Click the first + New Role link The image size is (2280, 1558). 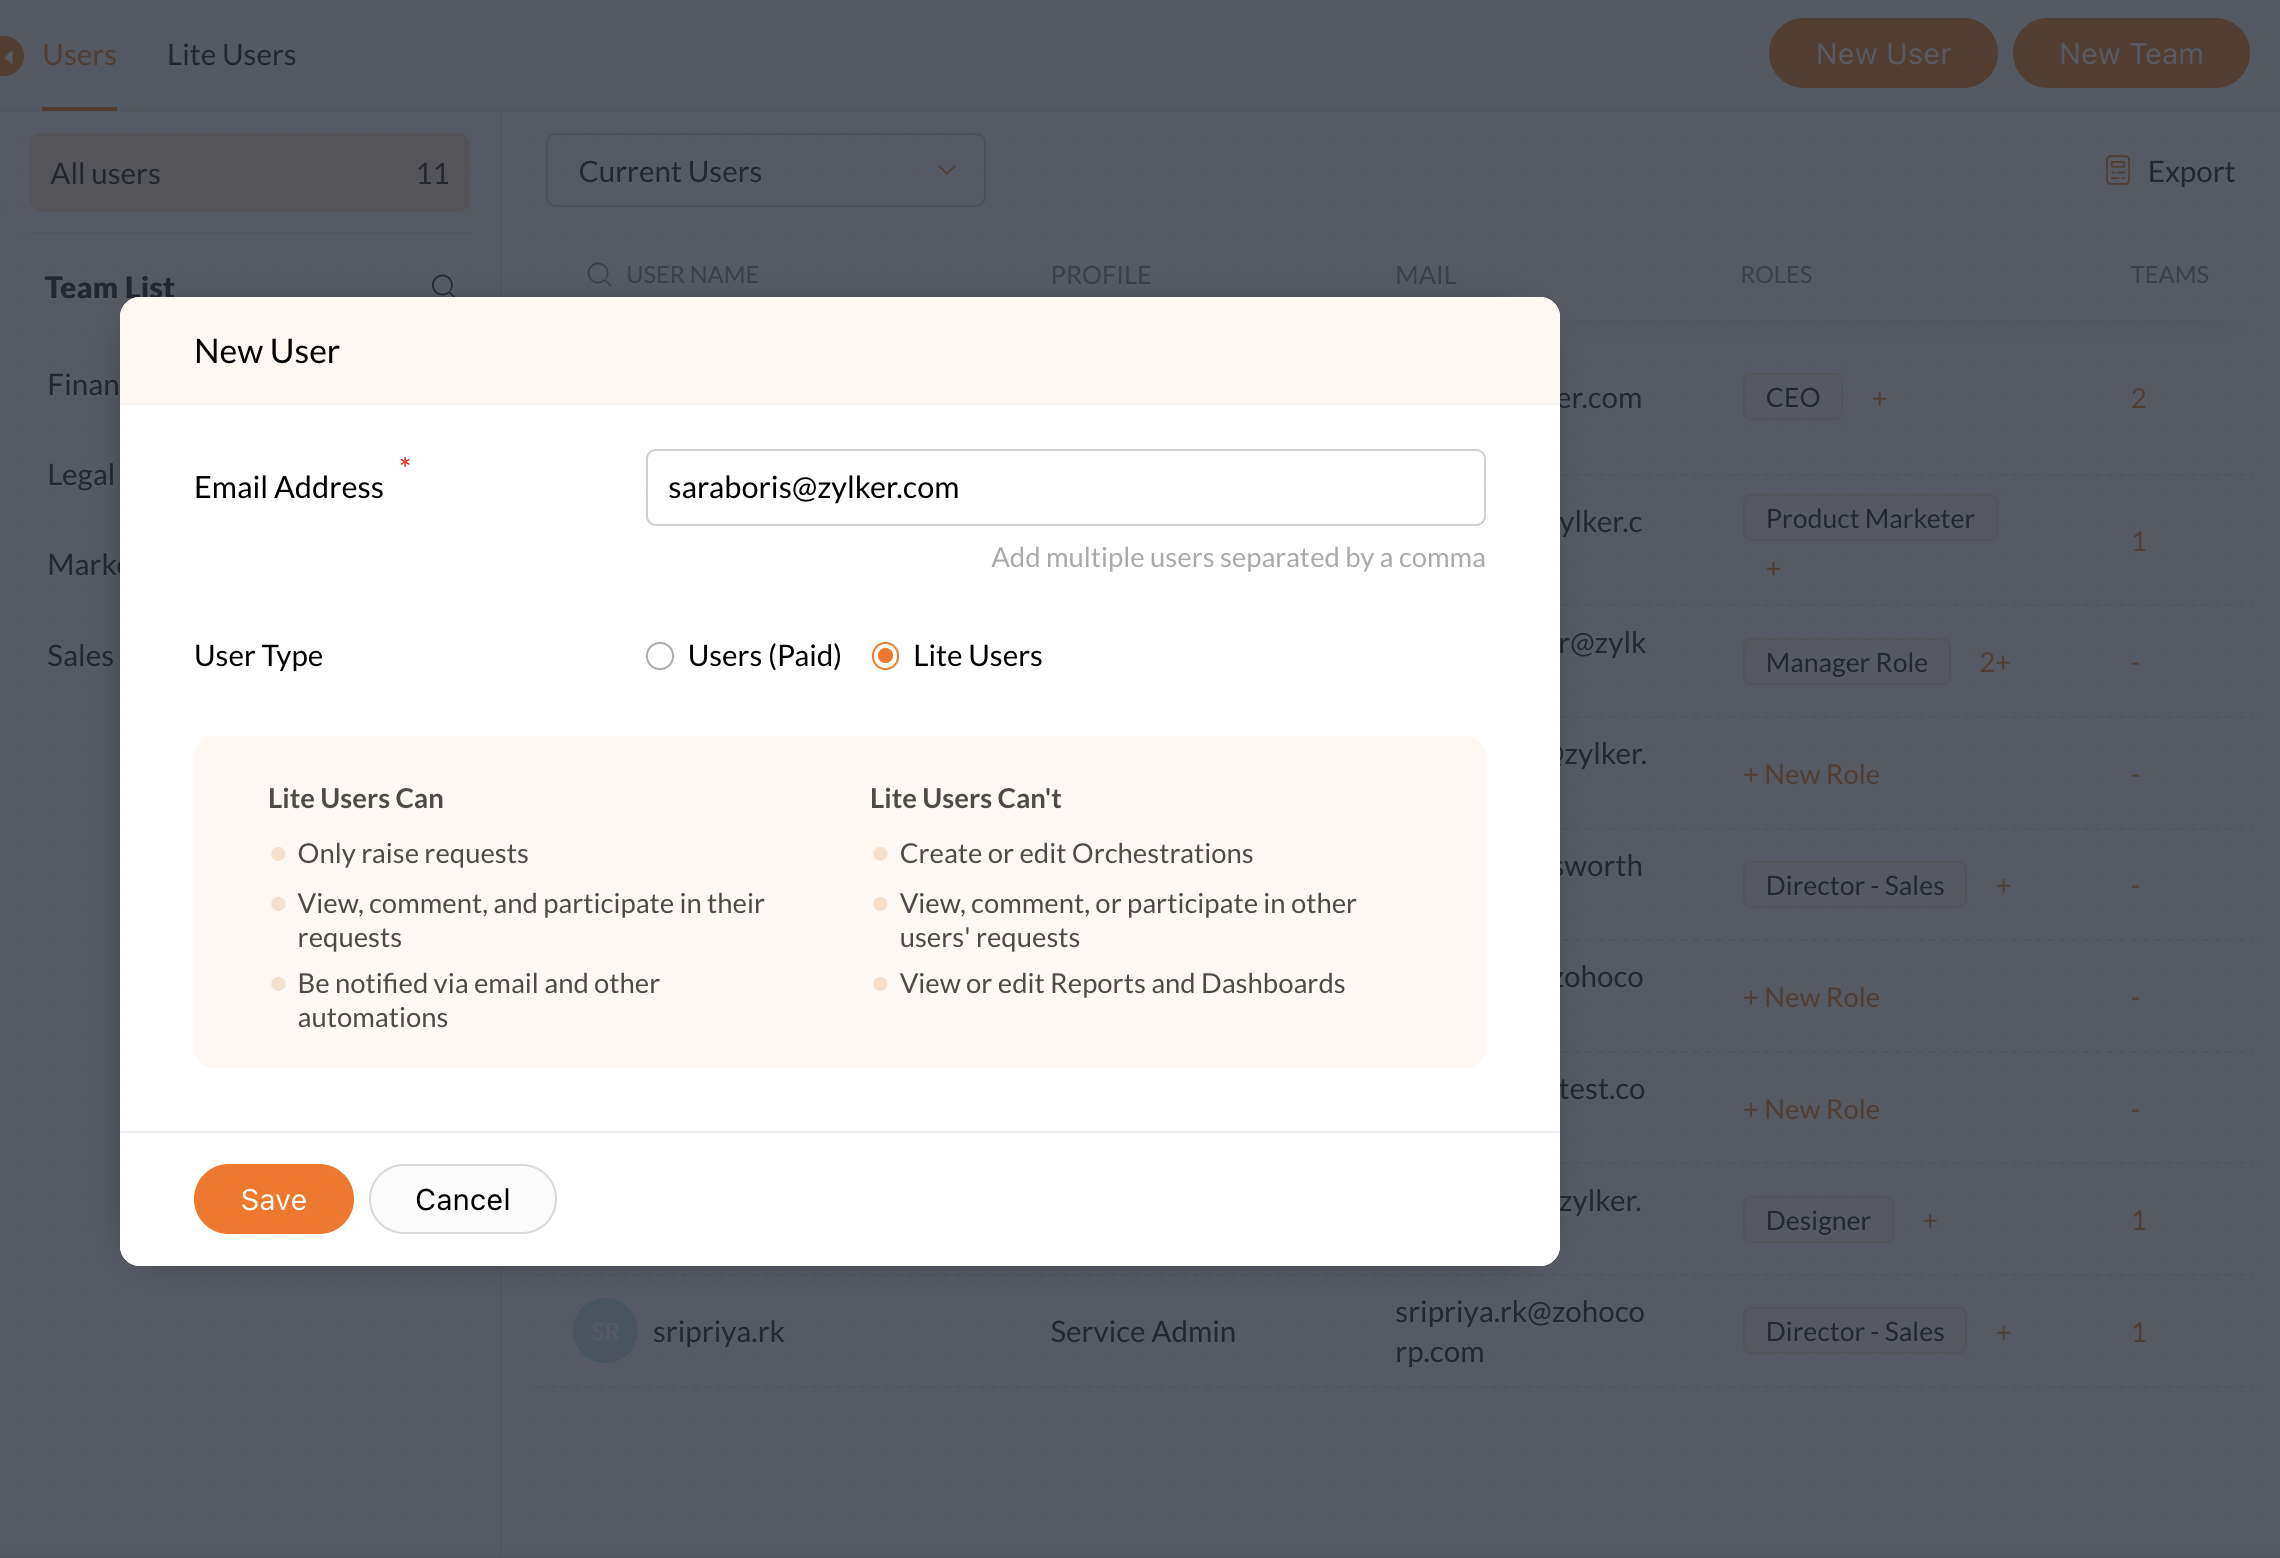click(x=1811, y=775)
